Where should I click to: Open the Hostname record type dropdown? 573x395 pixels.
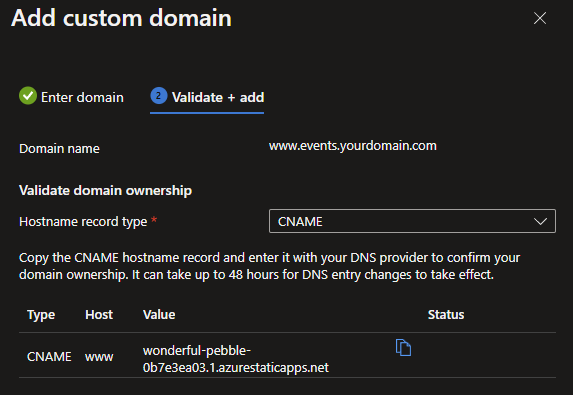point(412,221)
